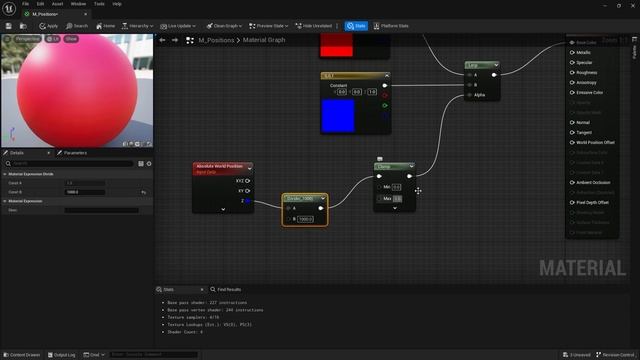Open the toolbar overflow dots next to Hide Unrelated
Screen dimensions: 640x360
[x=337, y=26]
